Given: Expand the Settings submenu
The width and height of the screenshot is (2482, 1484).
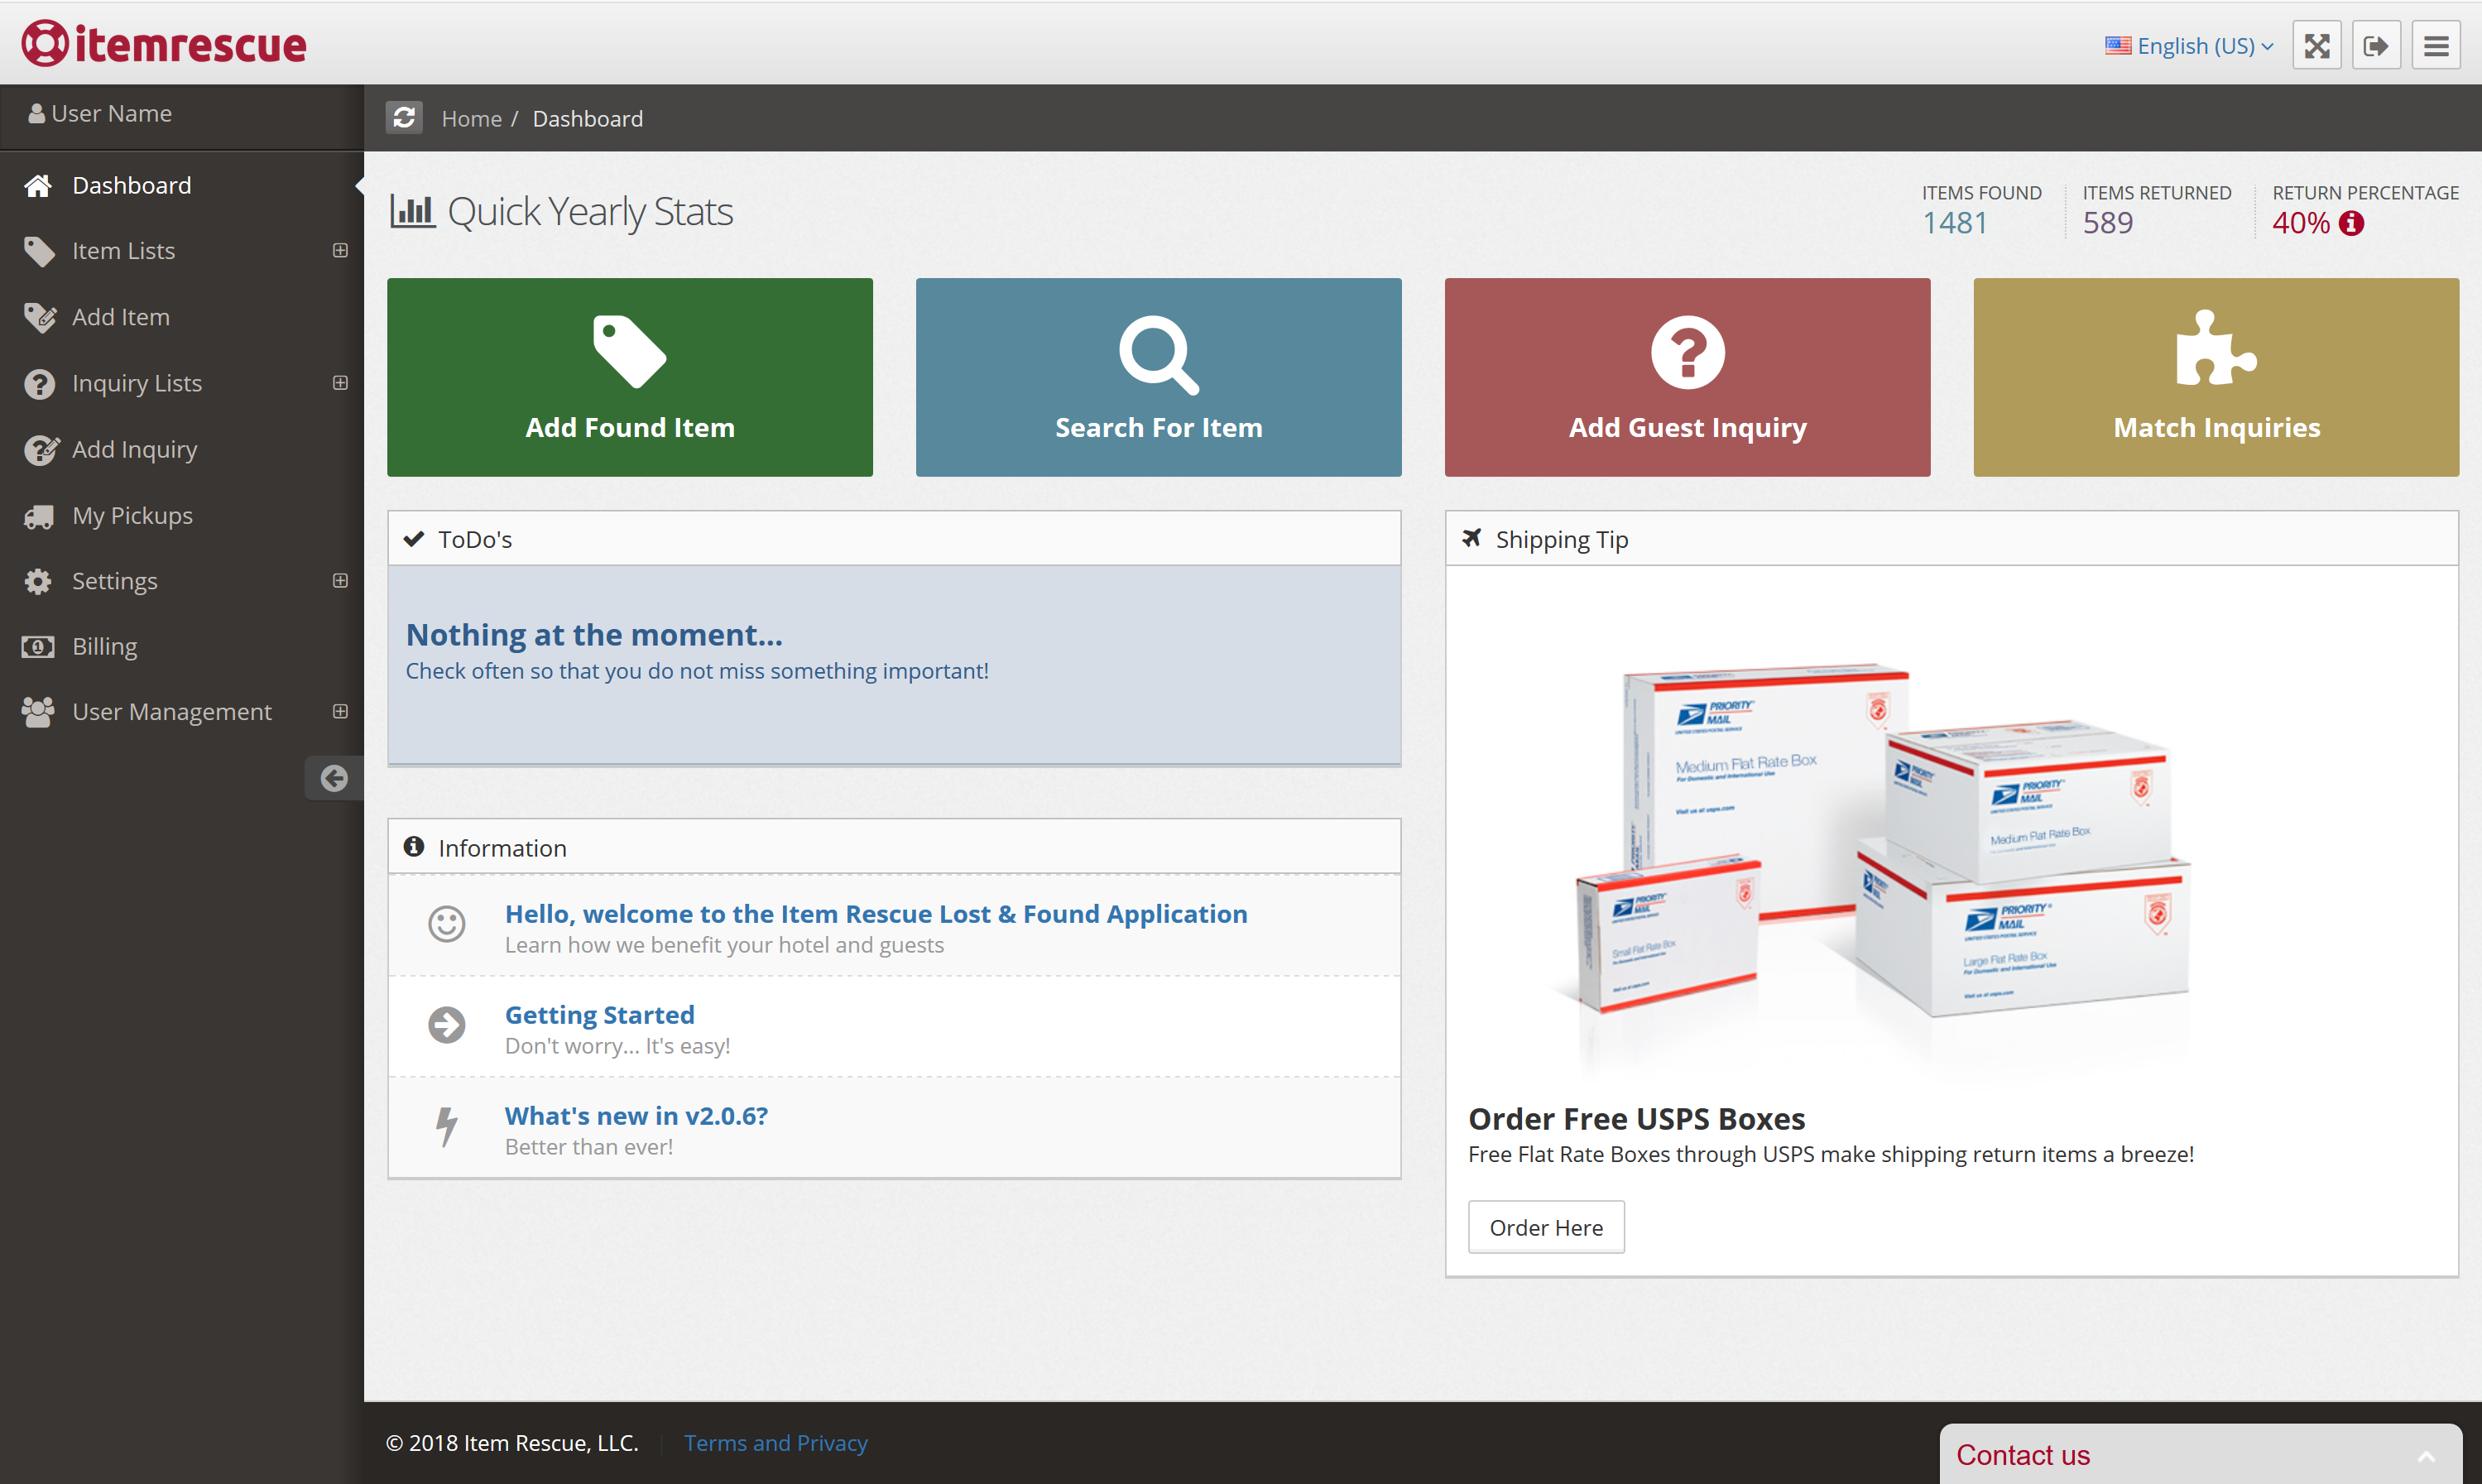Looking at the screenshot, I should [x=340, y=580].
